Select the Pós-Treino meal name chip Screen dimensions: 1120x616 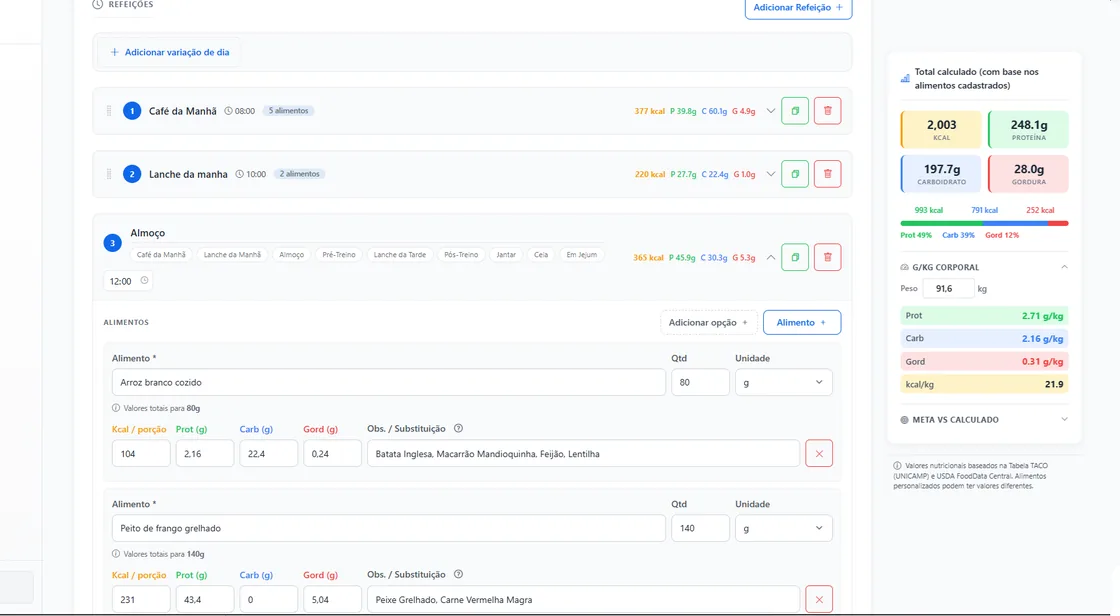pos(461,255)
